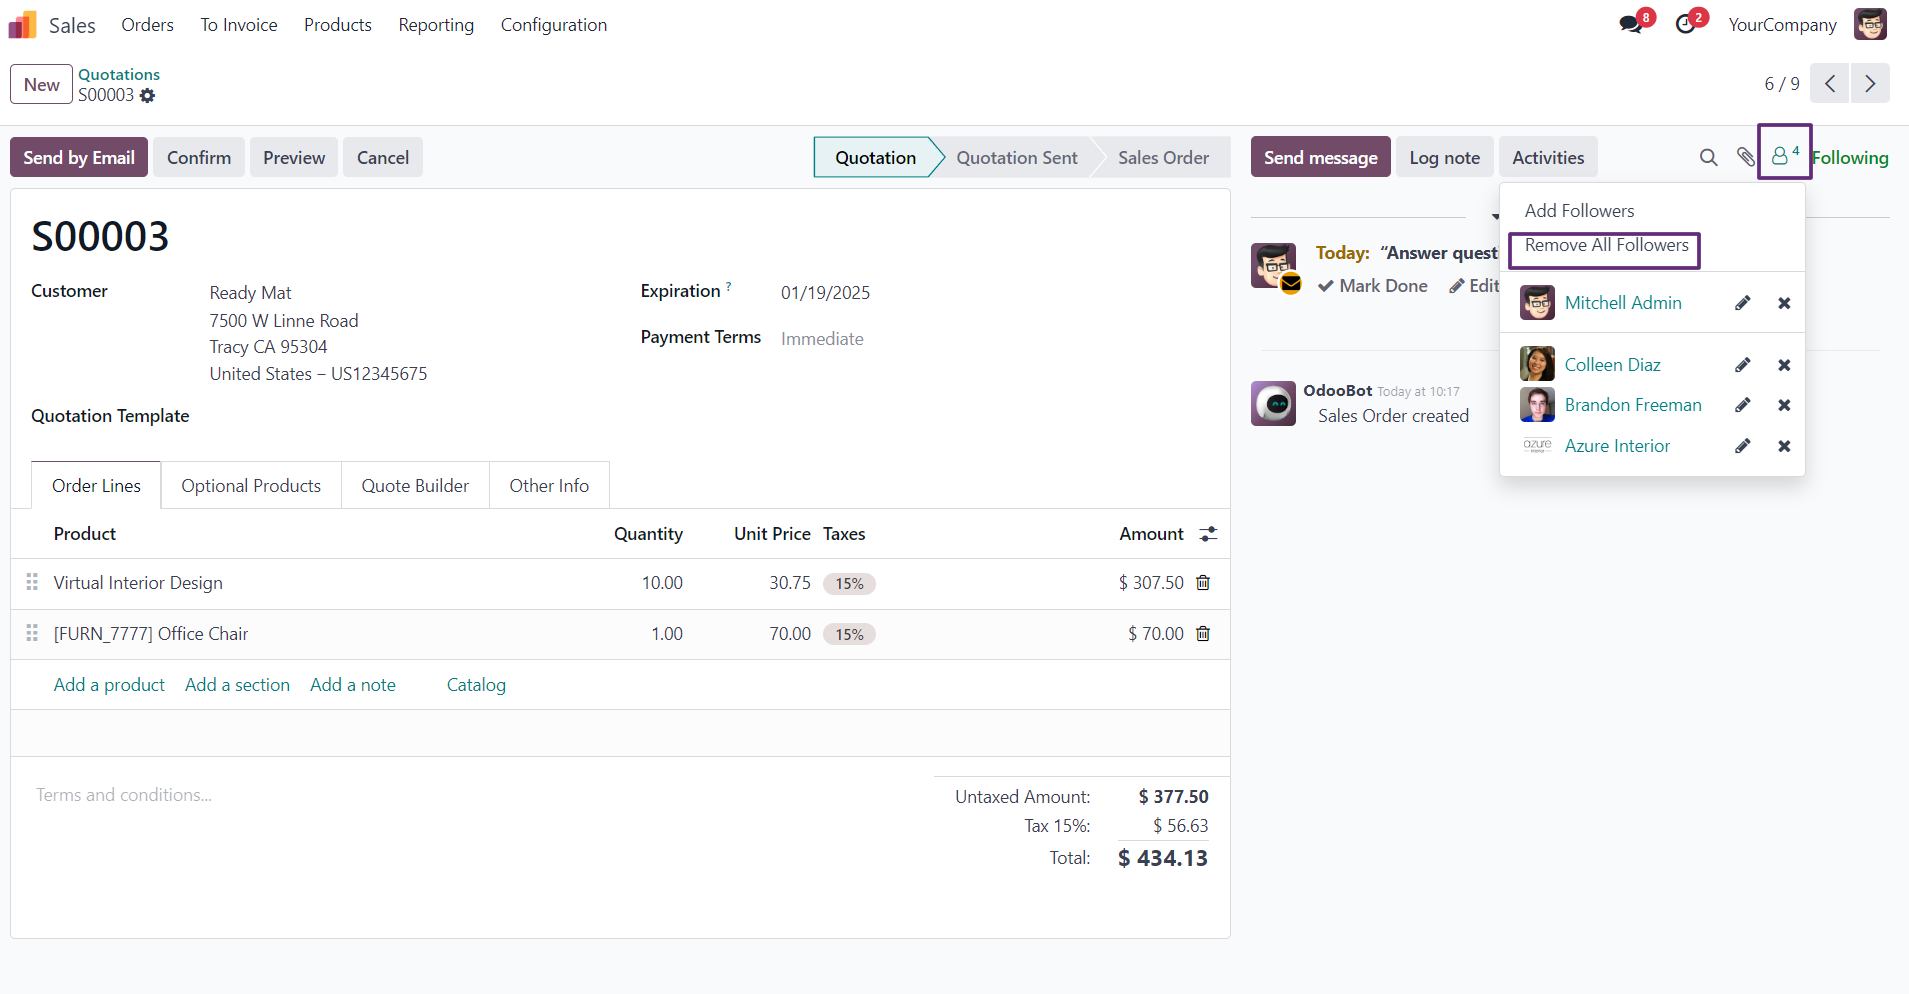Screen dimensions: 1909x994
Task: Click the Send by Email button
Action: point(79,157)
